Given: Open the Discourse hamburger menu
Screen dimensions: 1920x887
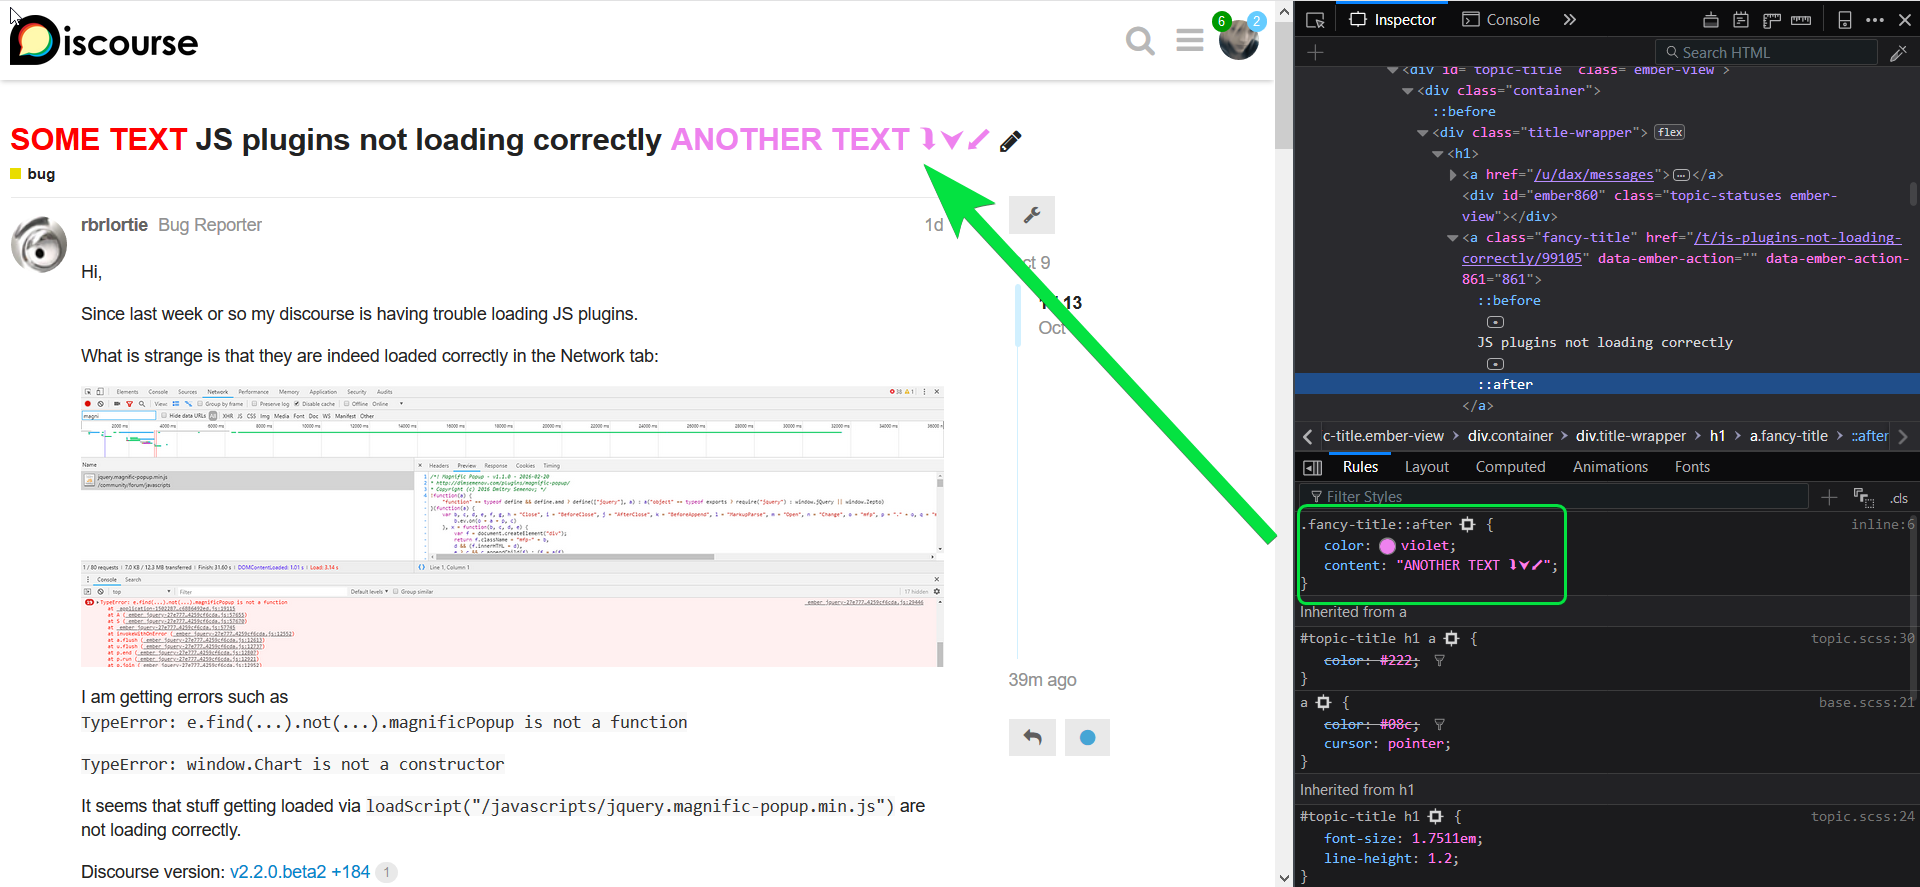Looking at the screenshot, I should pos(1189,41).
